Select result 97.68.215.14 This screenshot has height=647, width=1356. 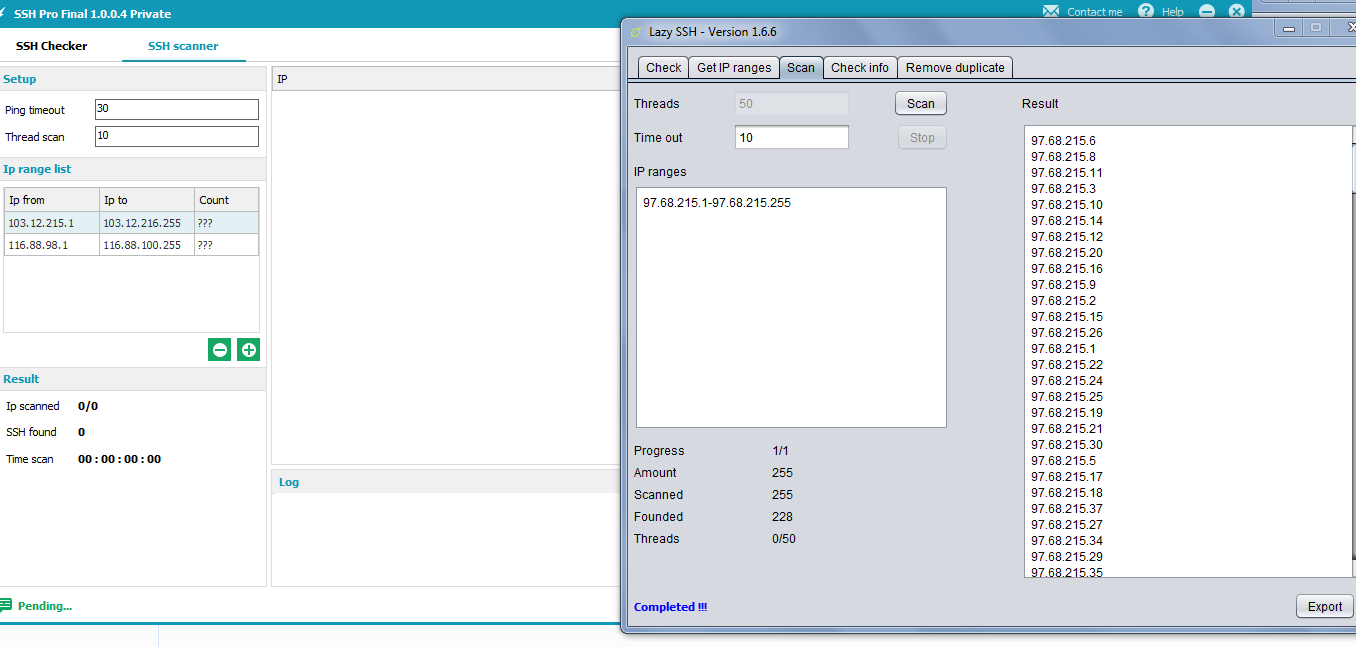(x=1067, y=221)
